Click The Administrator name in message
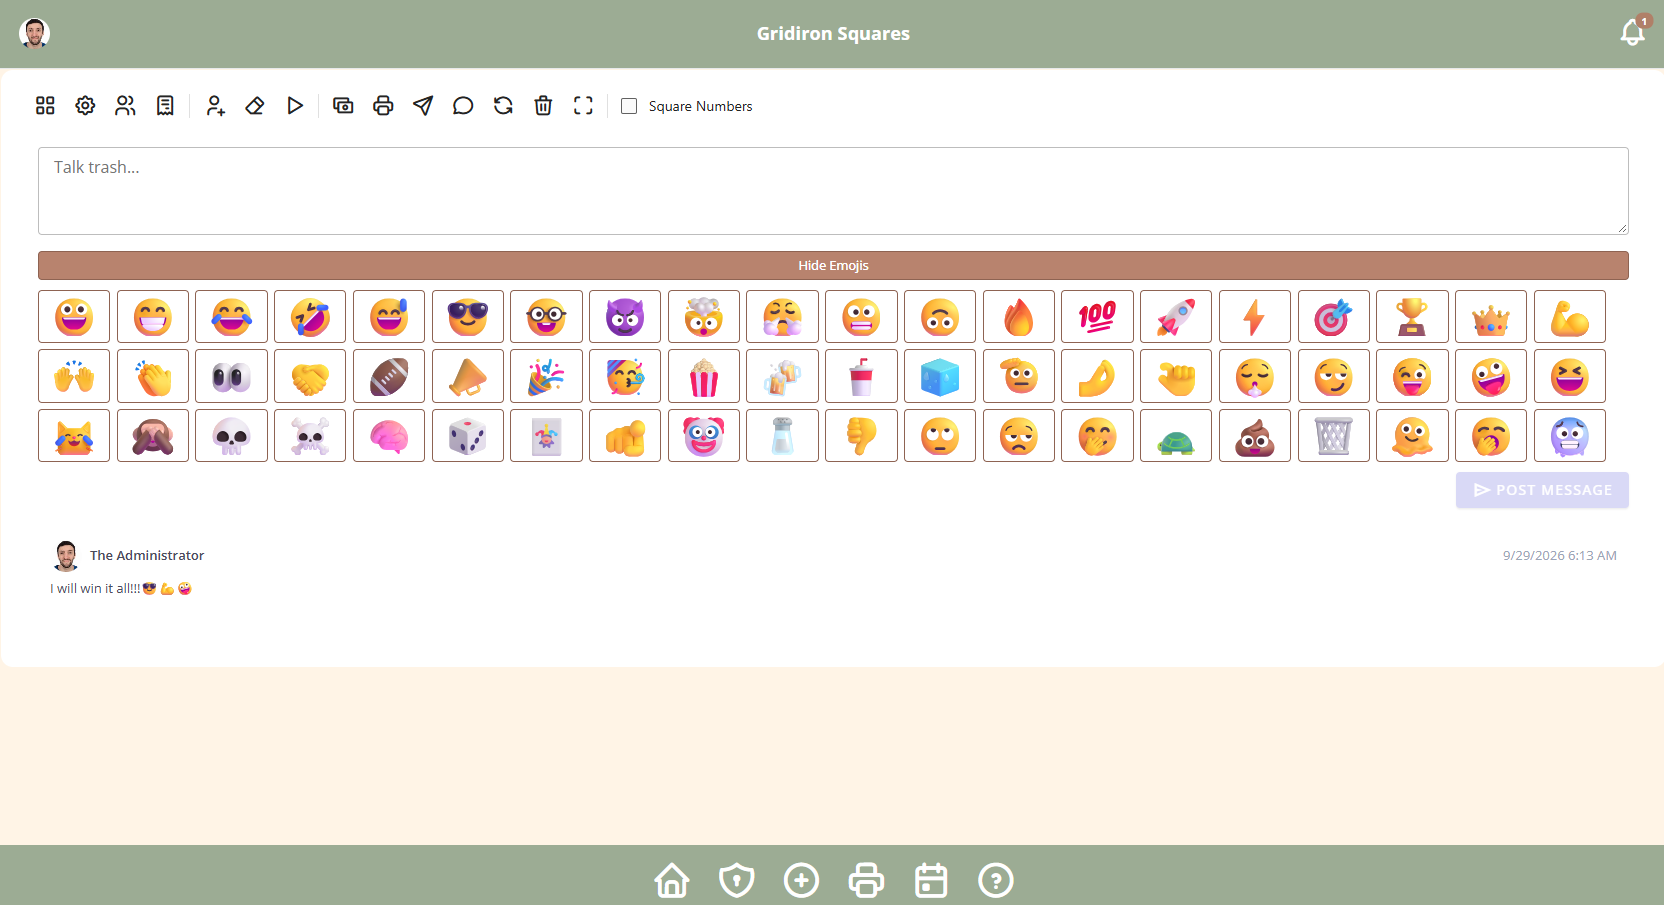This screenshot has height=905, width=1664. point(147,555)
